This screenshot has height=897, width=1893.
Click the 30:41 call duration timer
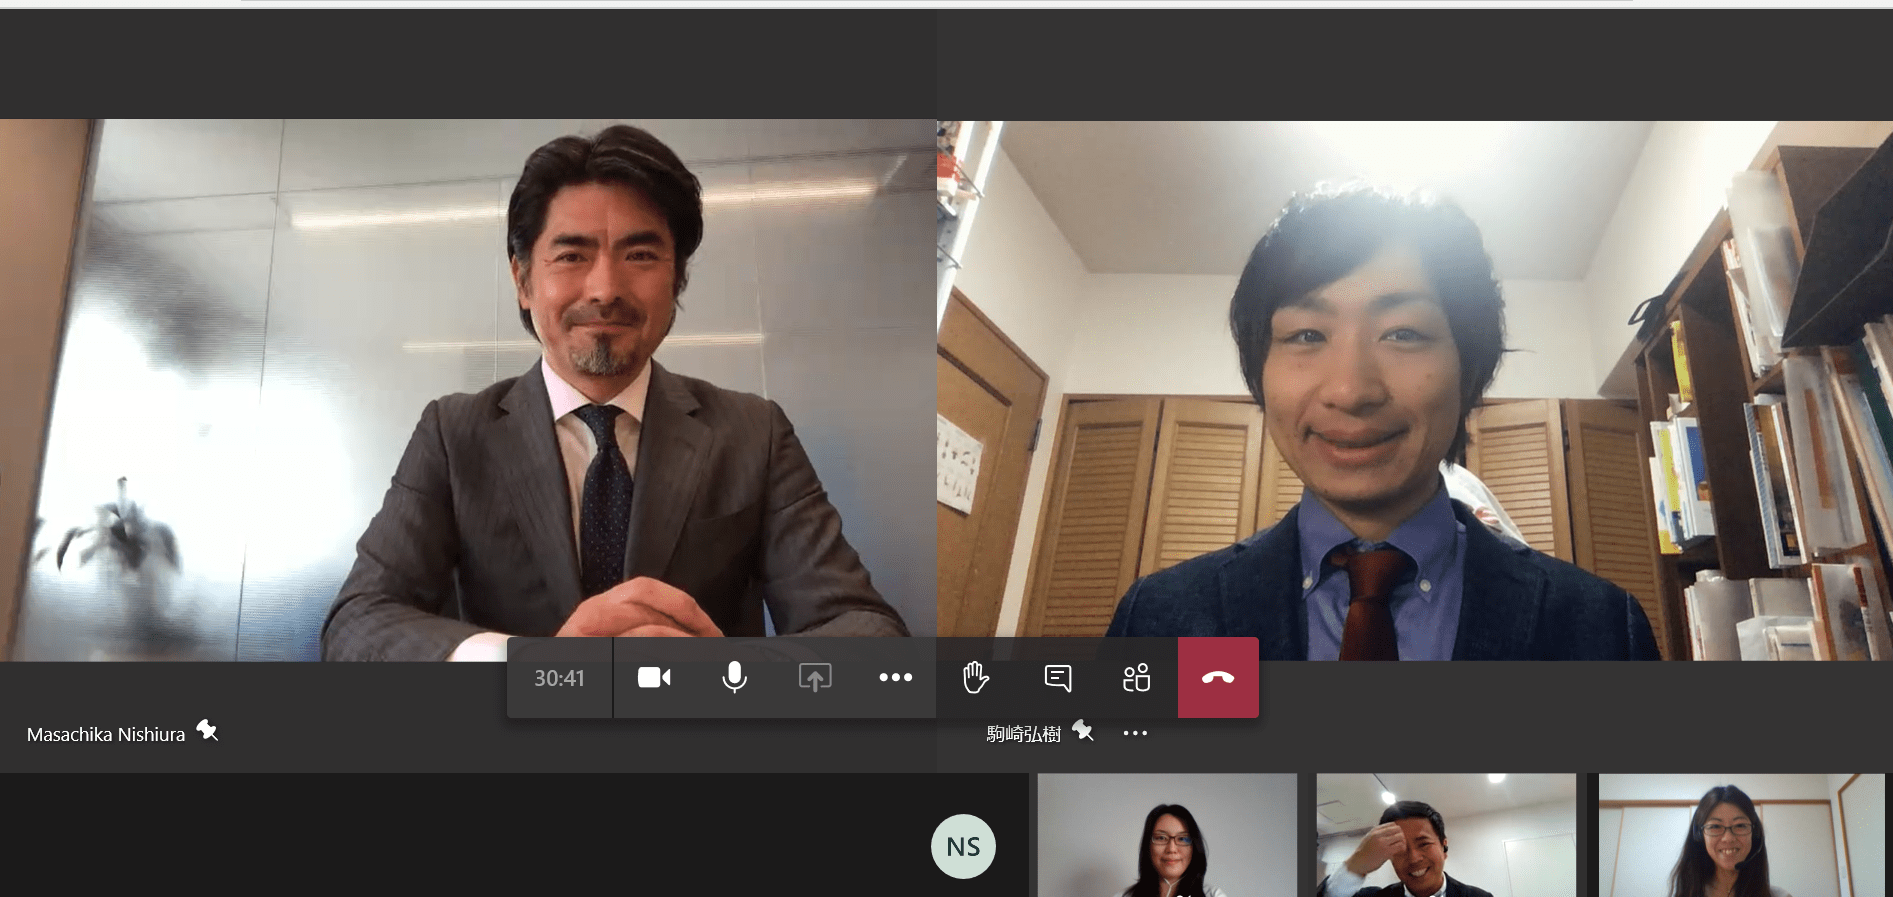(559, 678)
